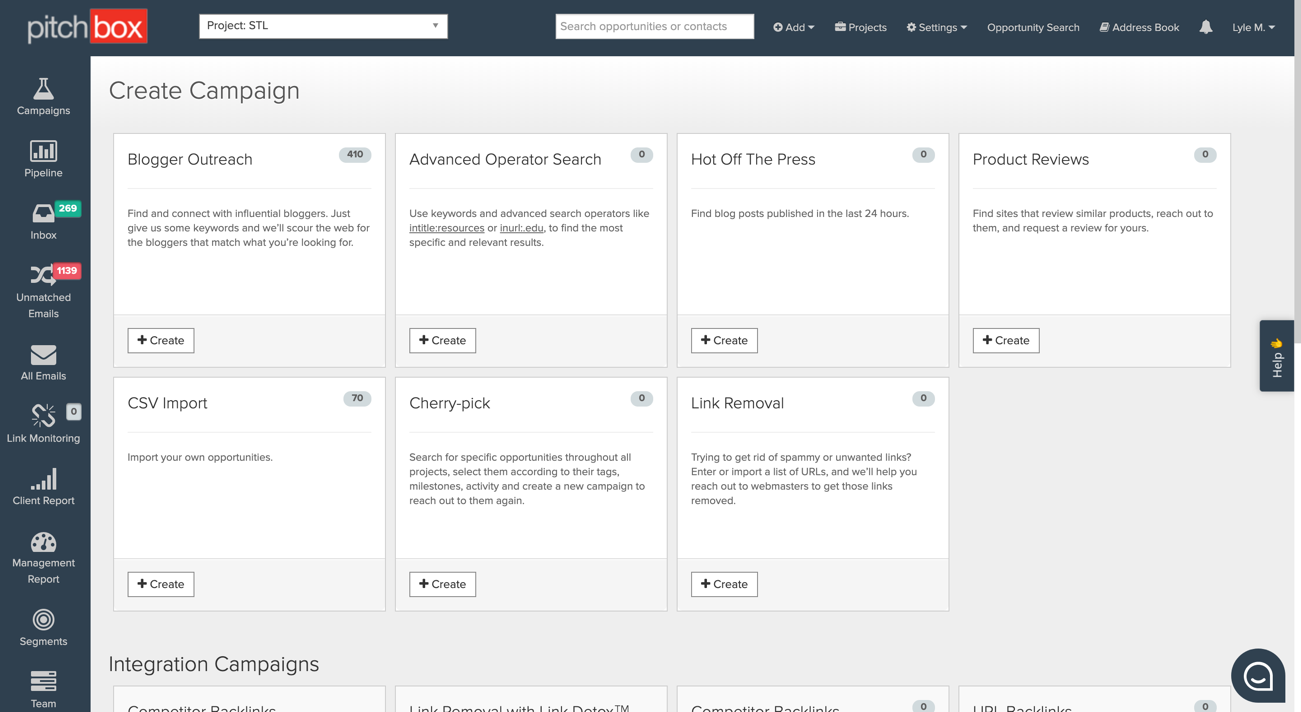Open the Address Book
Image resolution: width=1301 pixels, height=712 pixels.
1139,27
